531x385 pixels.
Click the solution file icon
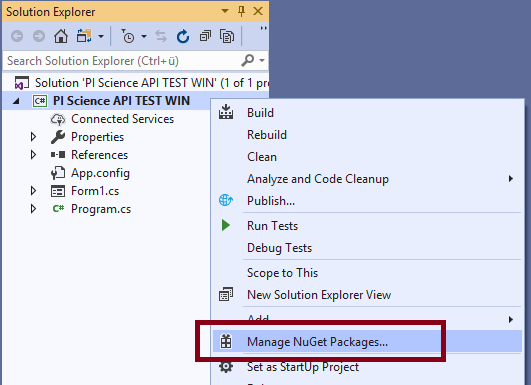(x=21, y=83)
